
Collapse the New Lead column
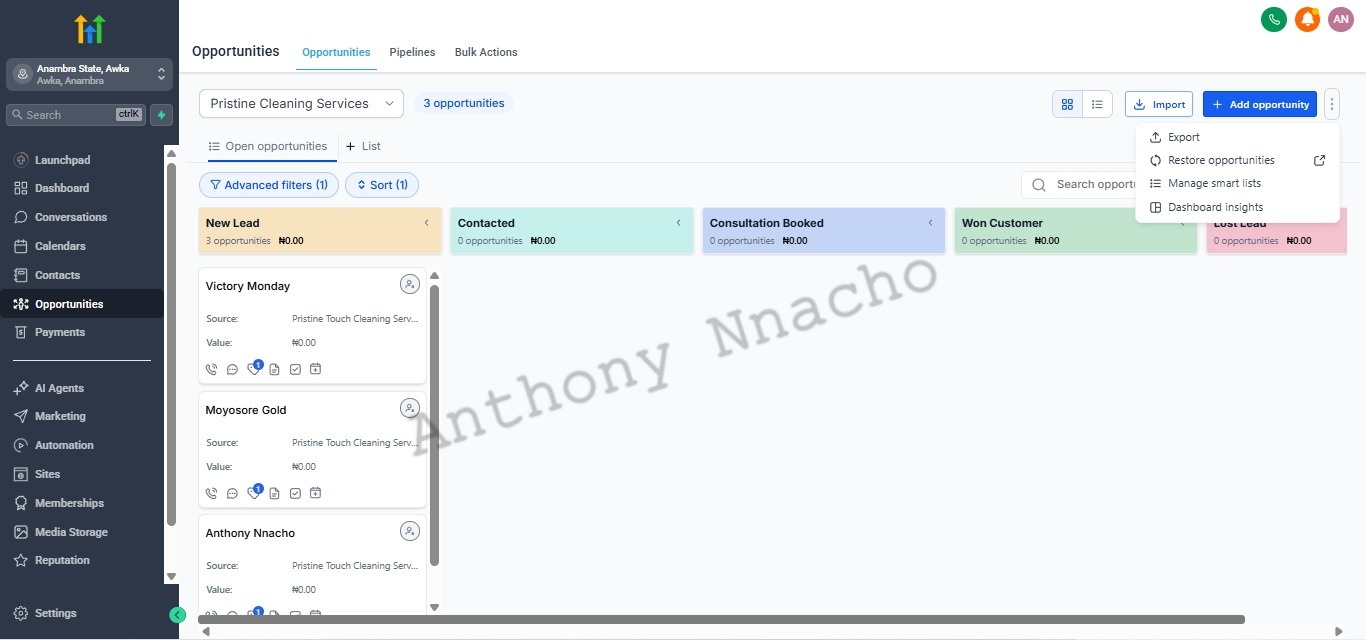pyautogui.click(x=427, y=223)
